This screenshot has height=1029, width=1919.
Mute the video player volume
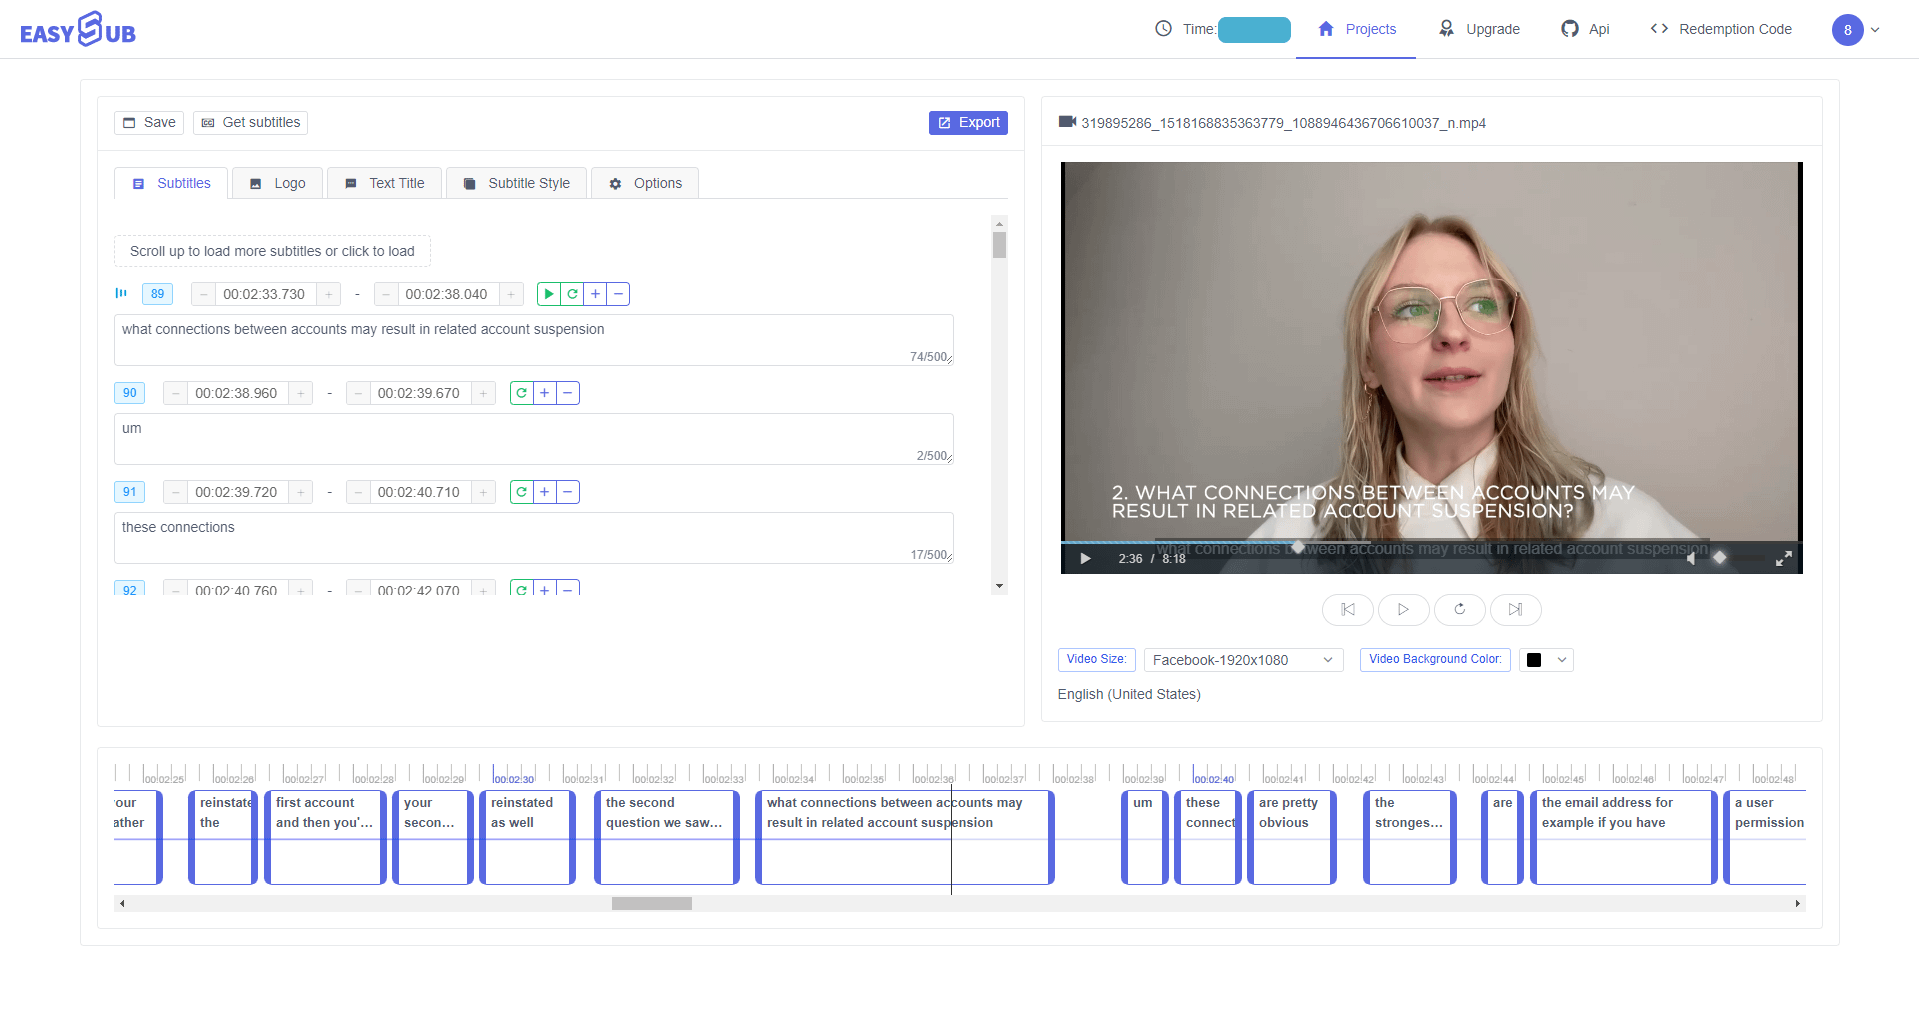[x=1691, y=558]
